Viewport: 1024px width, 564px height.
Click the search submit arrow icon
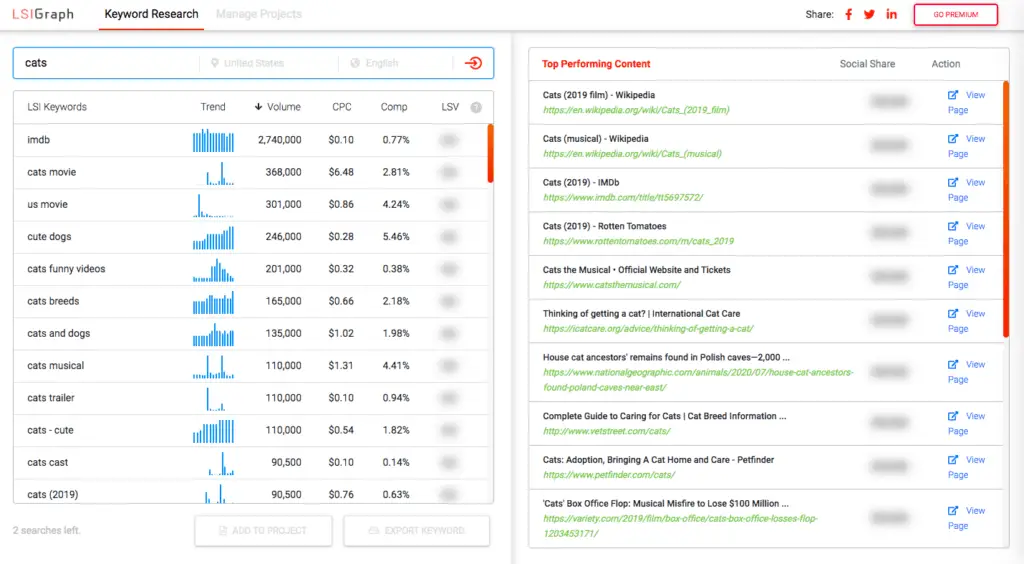473,63
